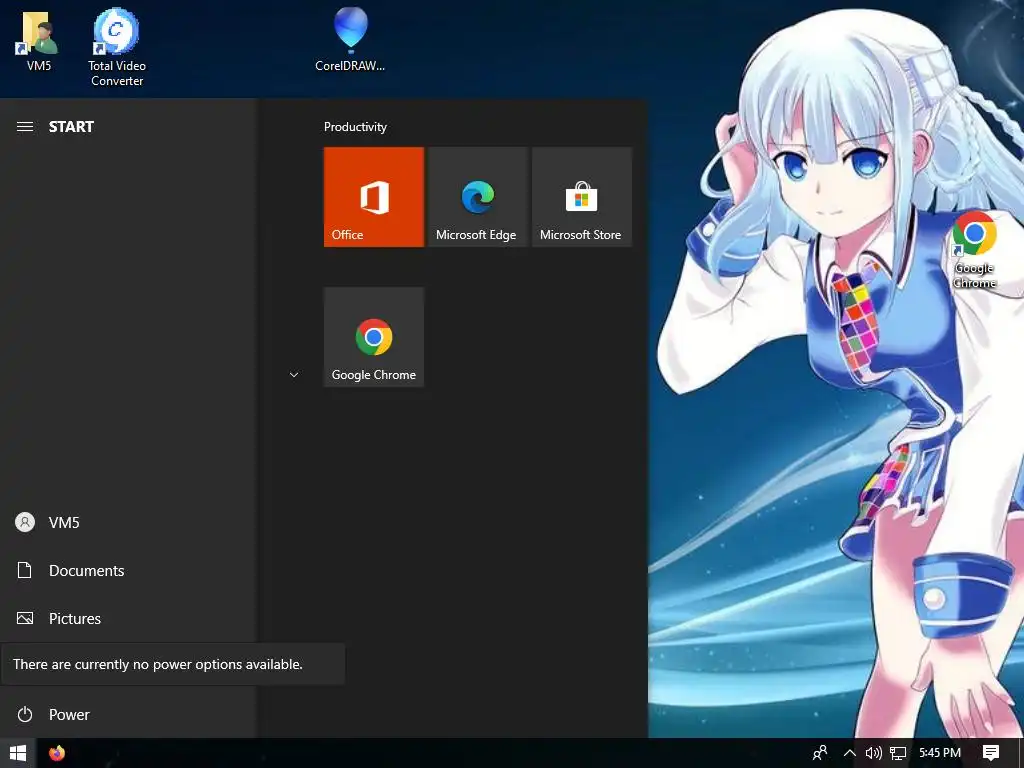1024x768 pixels.
Task: Open the Office tile
Action: click(374, 197)
